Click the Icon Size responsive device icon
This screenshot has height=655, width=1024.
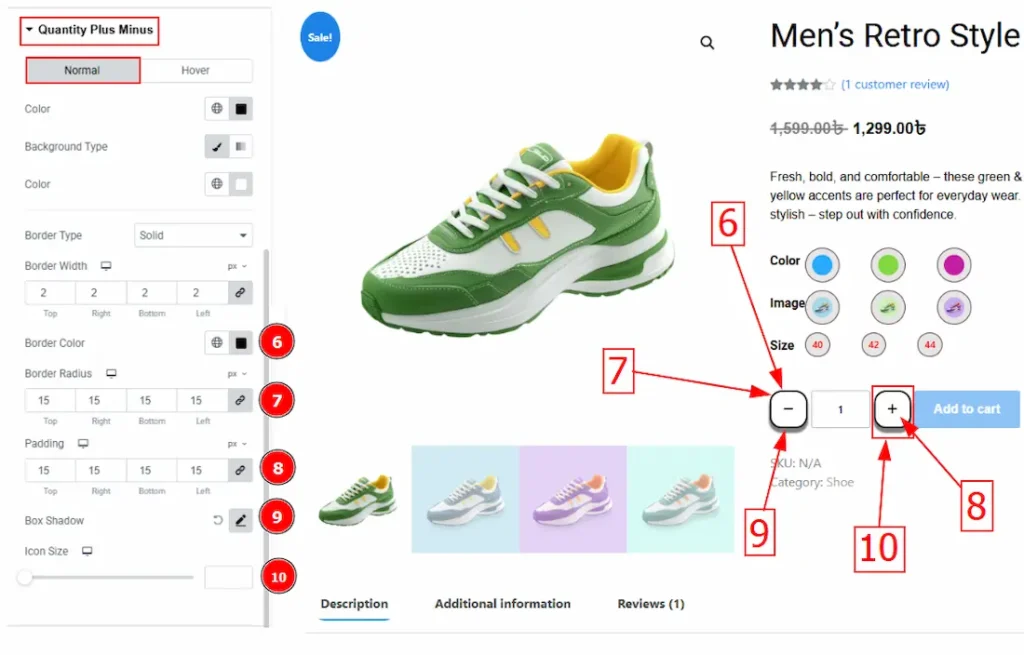pos(87,551)
